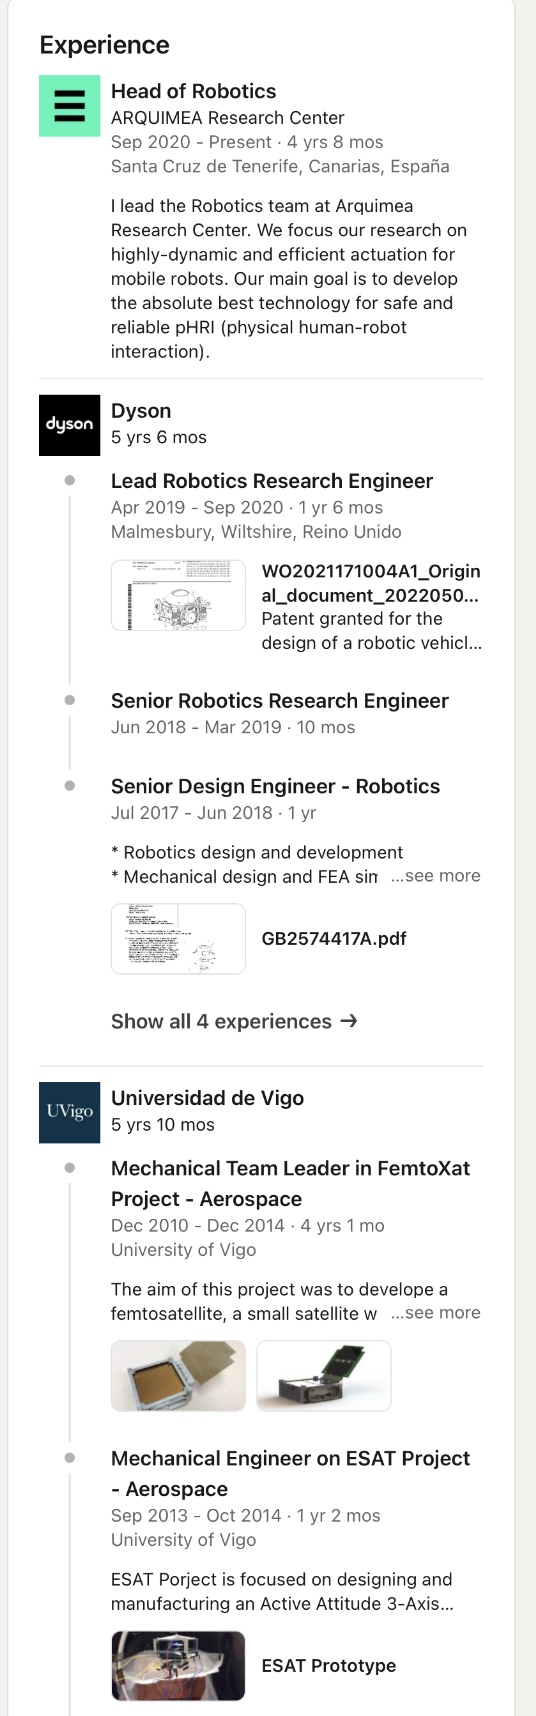Select Senior Robotics Research Engineer entry

tap(280, 701)
